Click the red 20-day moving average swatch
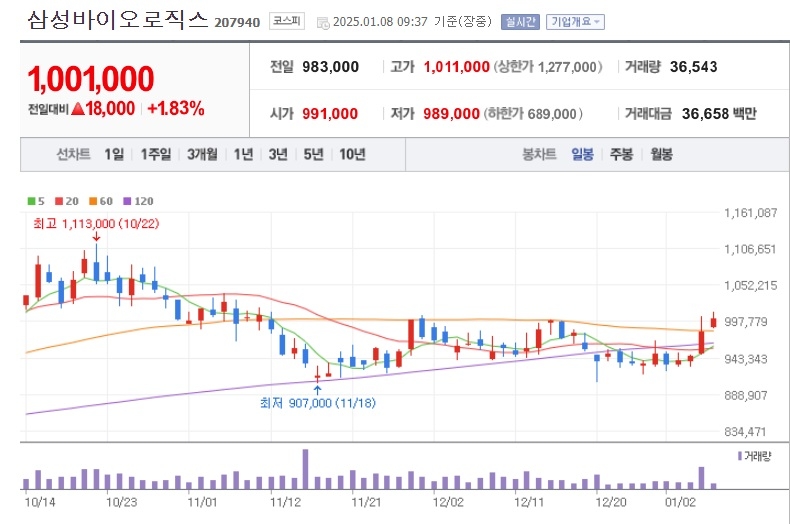The width and height of the screenshot is (790, 524). 59,201
